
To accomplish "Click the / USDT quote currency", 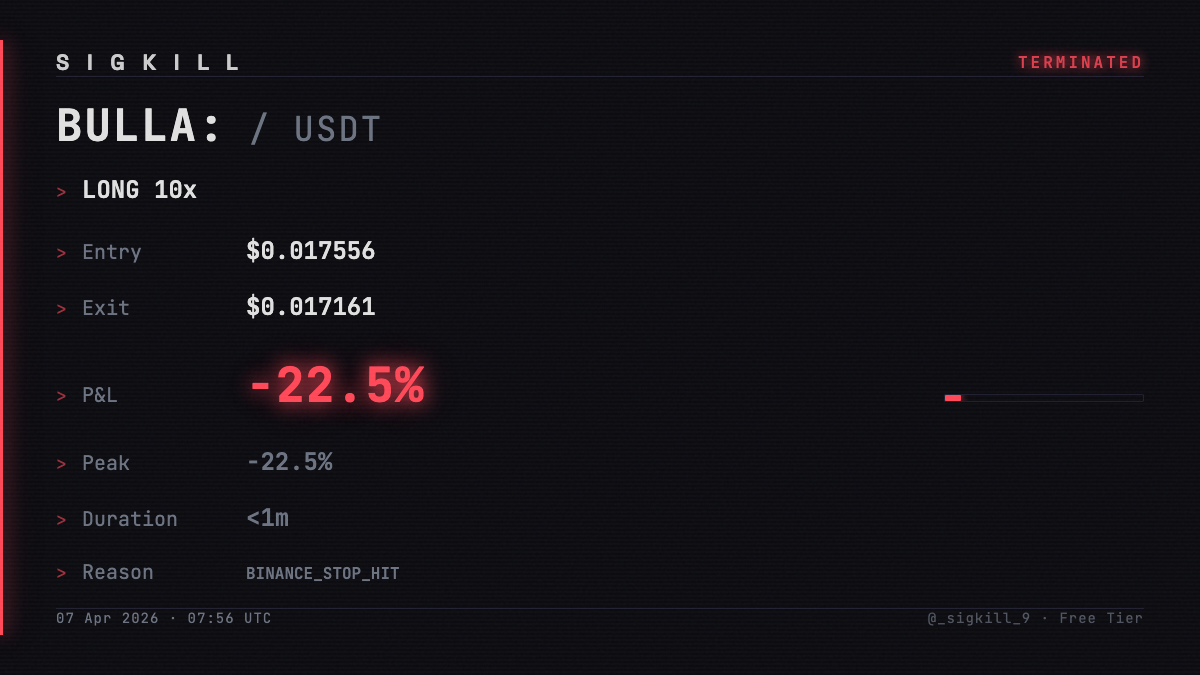I will point(316,129).
